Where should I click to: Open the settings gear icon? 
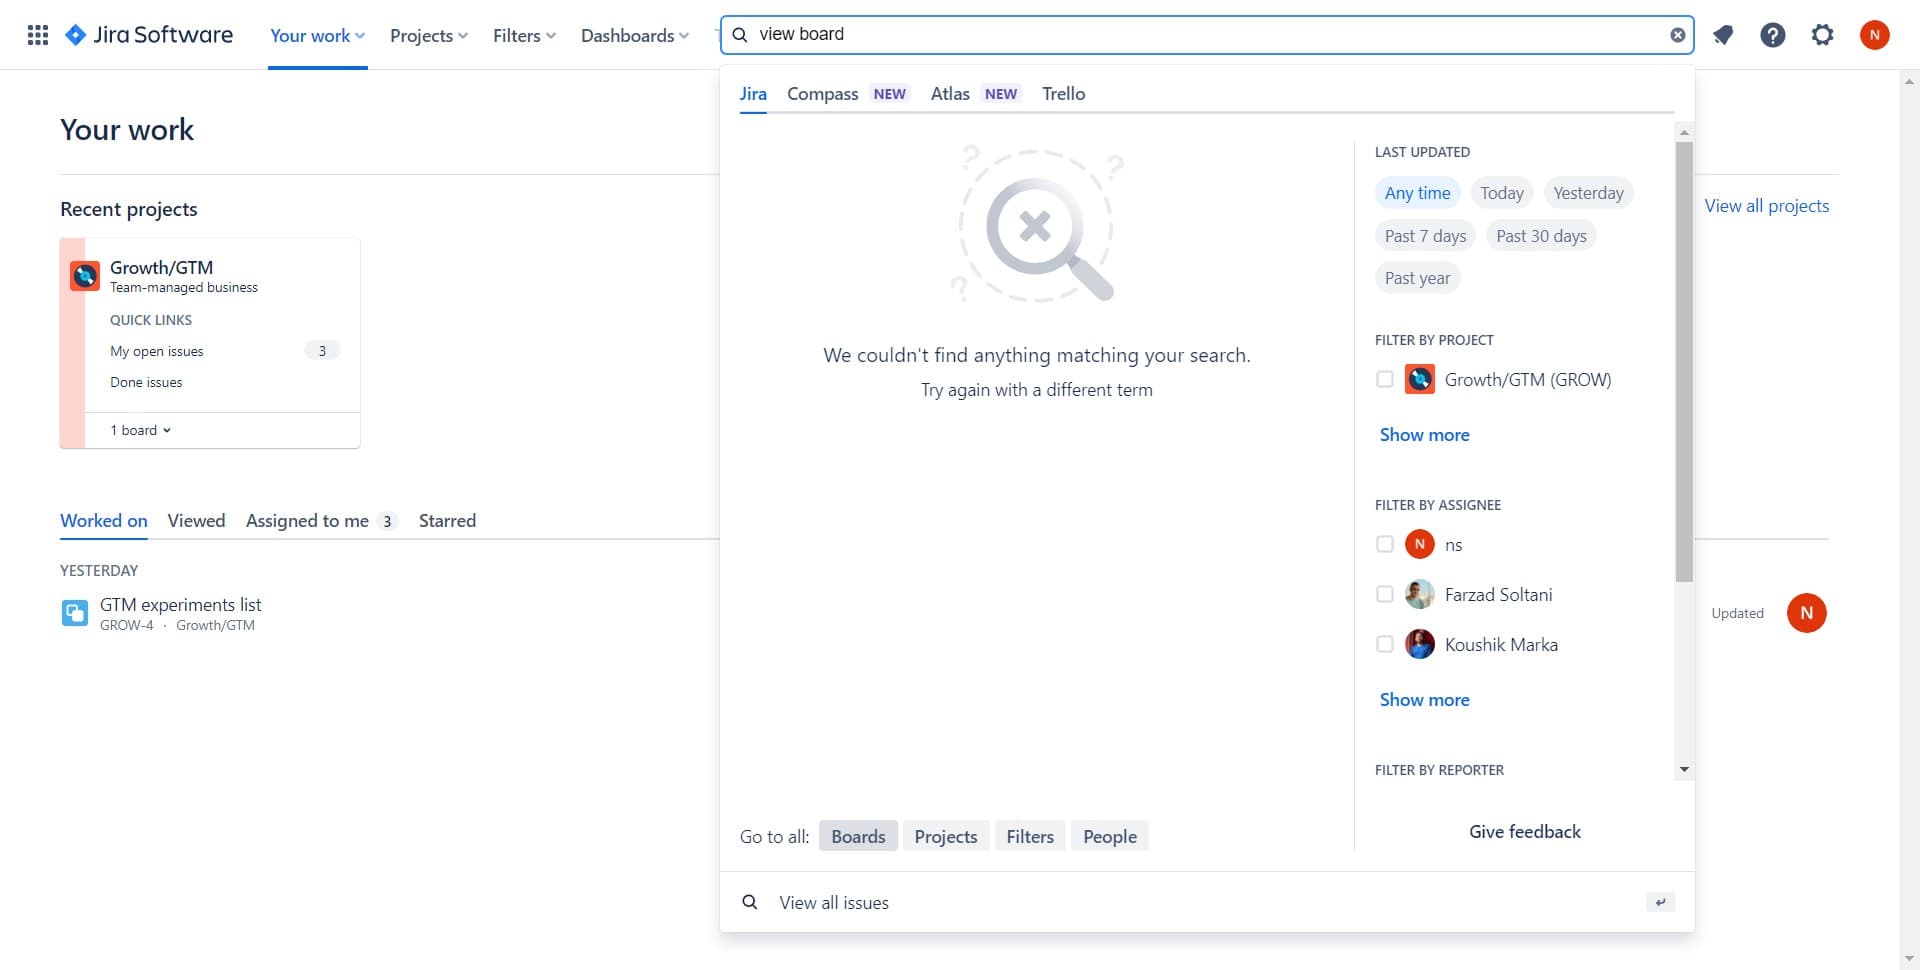[x=1822, y=35]
